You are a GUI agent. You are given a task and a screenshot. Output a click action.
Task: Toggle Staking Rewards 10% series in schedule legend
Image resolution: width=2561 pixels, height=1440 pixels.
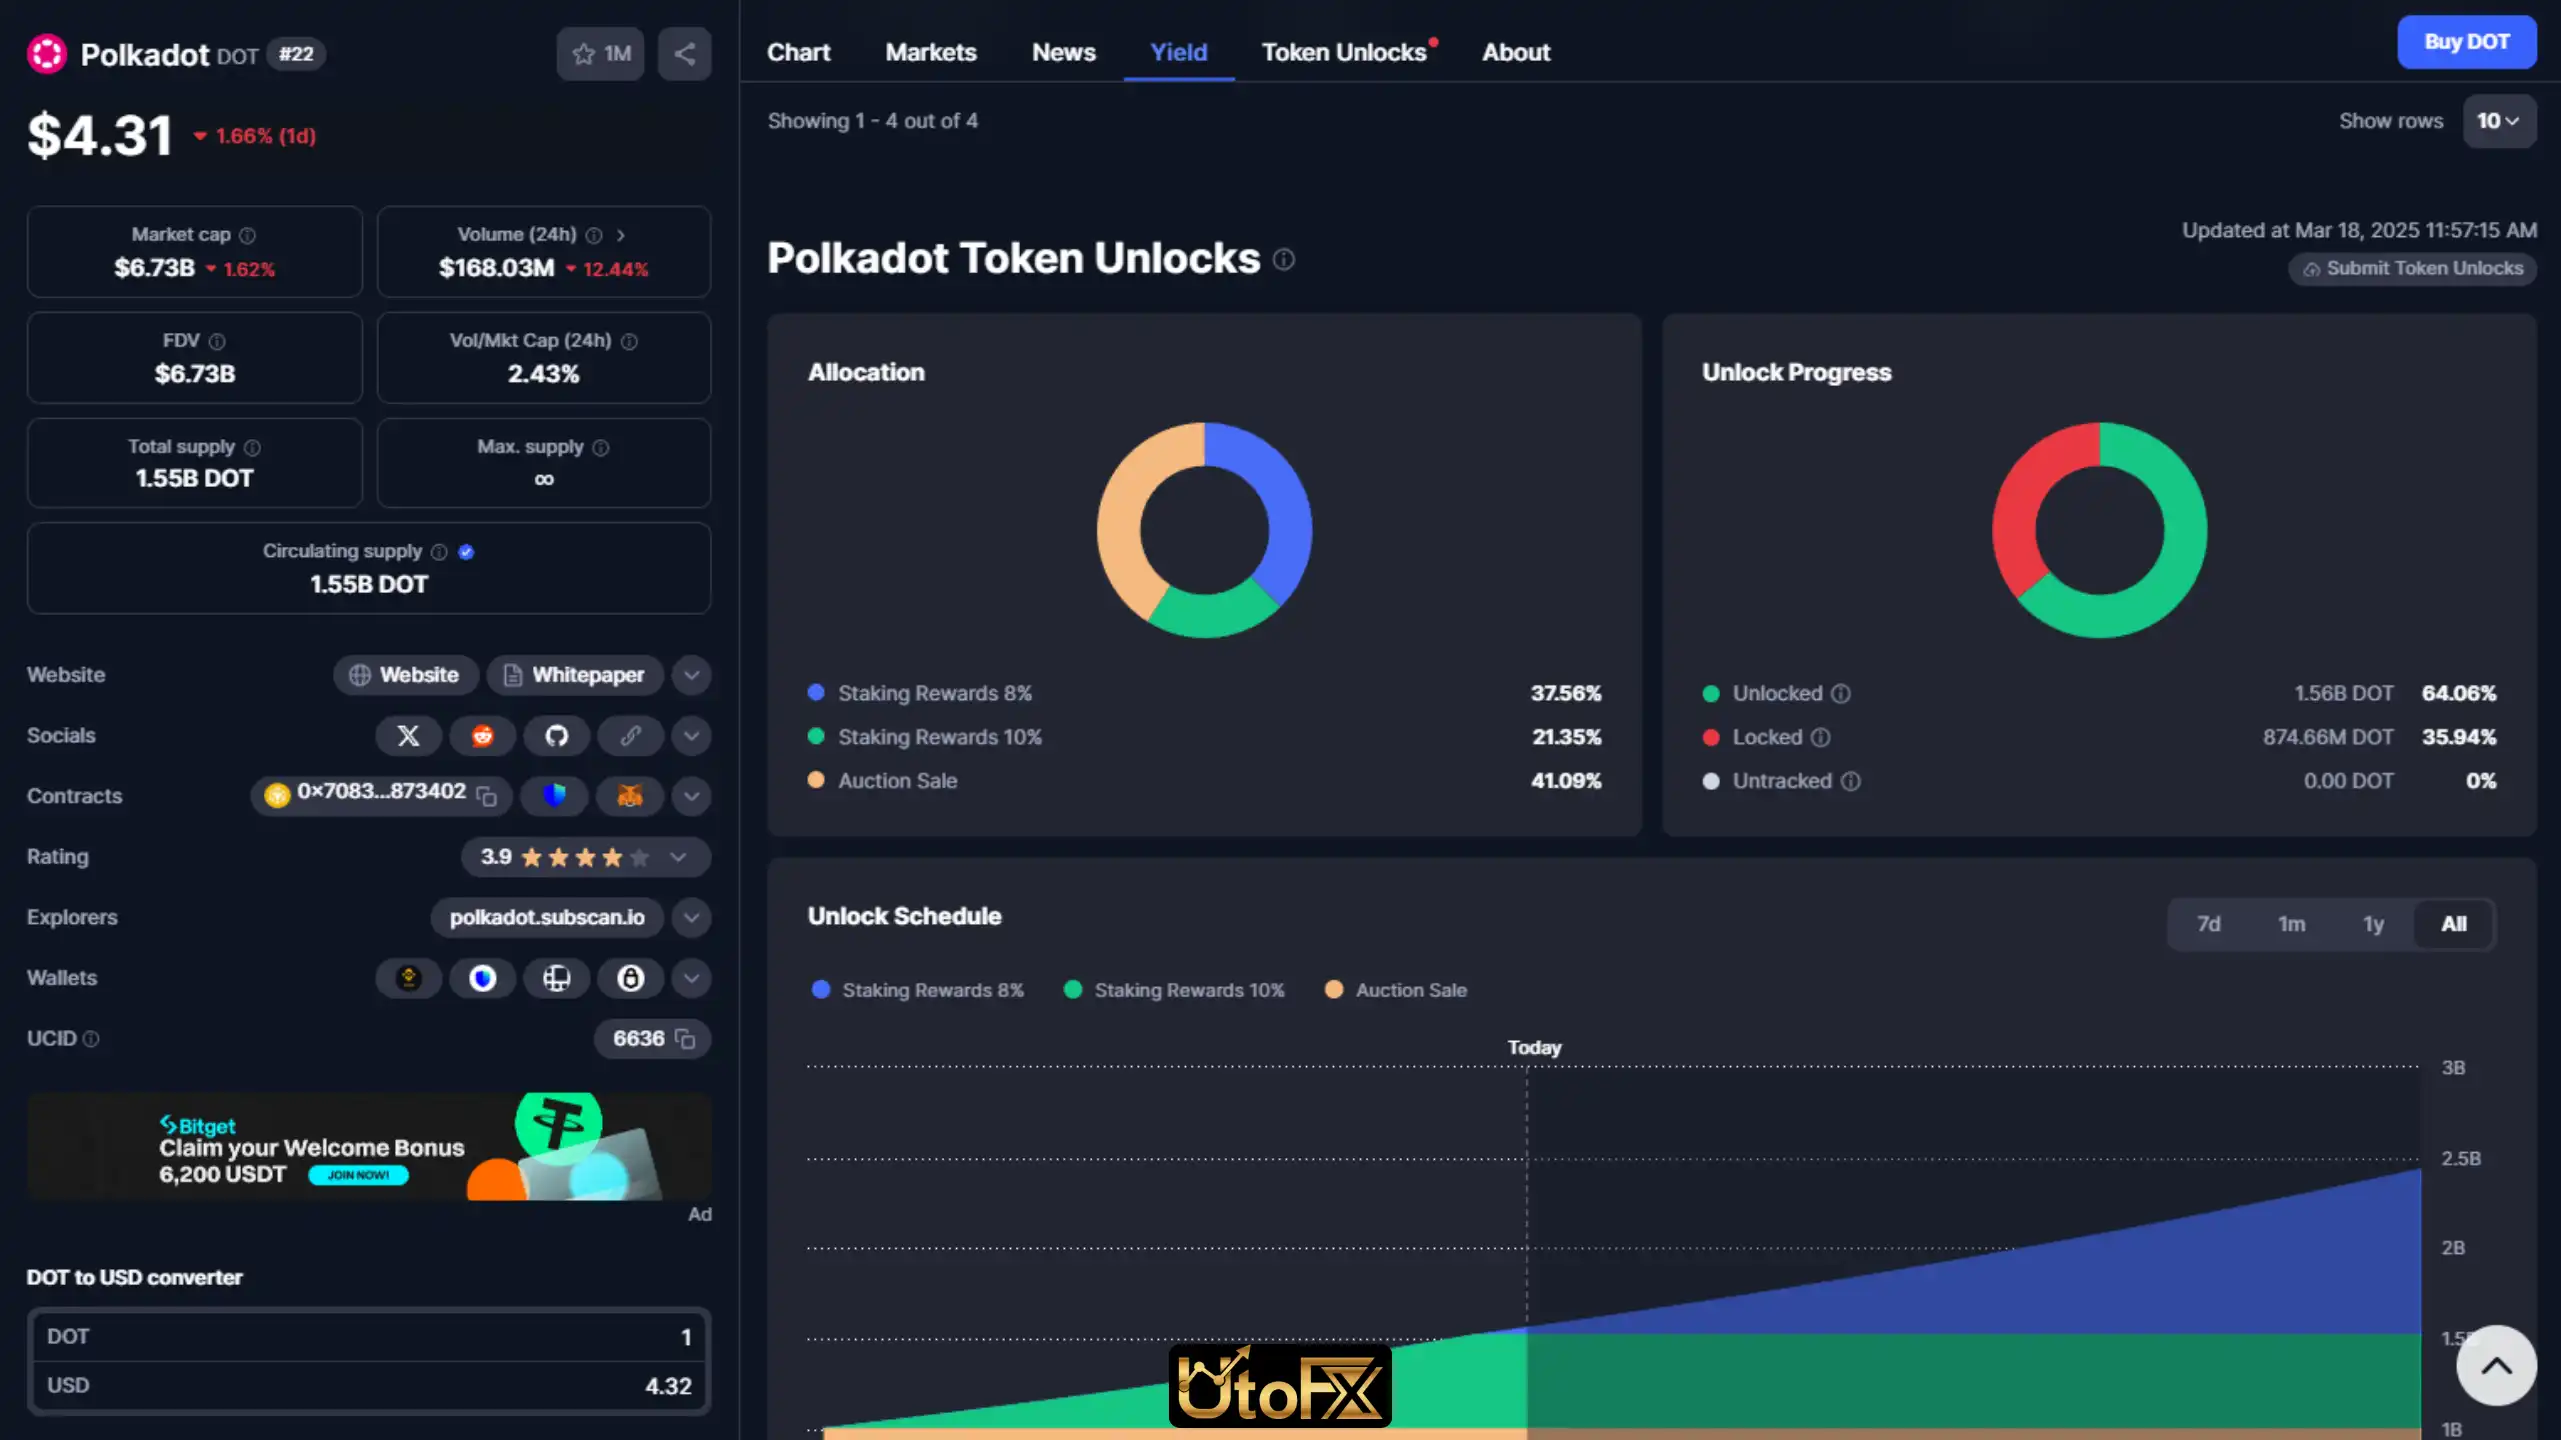click(x=1175, y=990)
